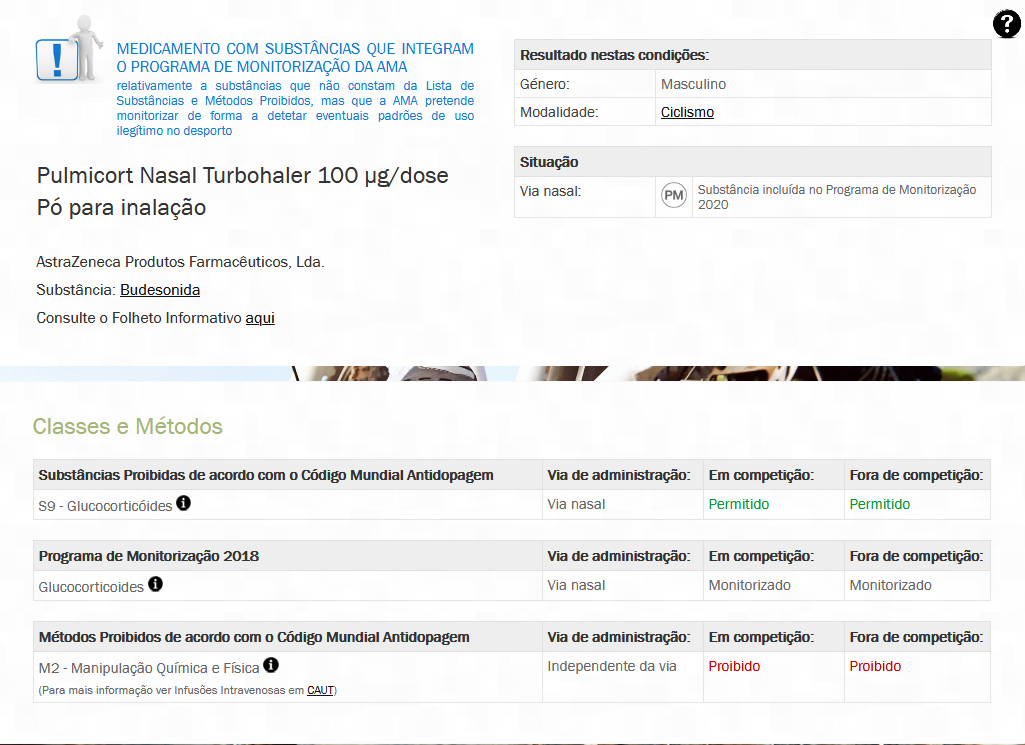Click 'Monitorizado' under Em competição
Viewport: 1025px width, 745px height.
click(750, 586)
